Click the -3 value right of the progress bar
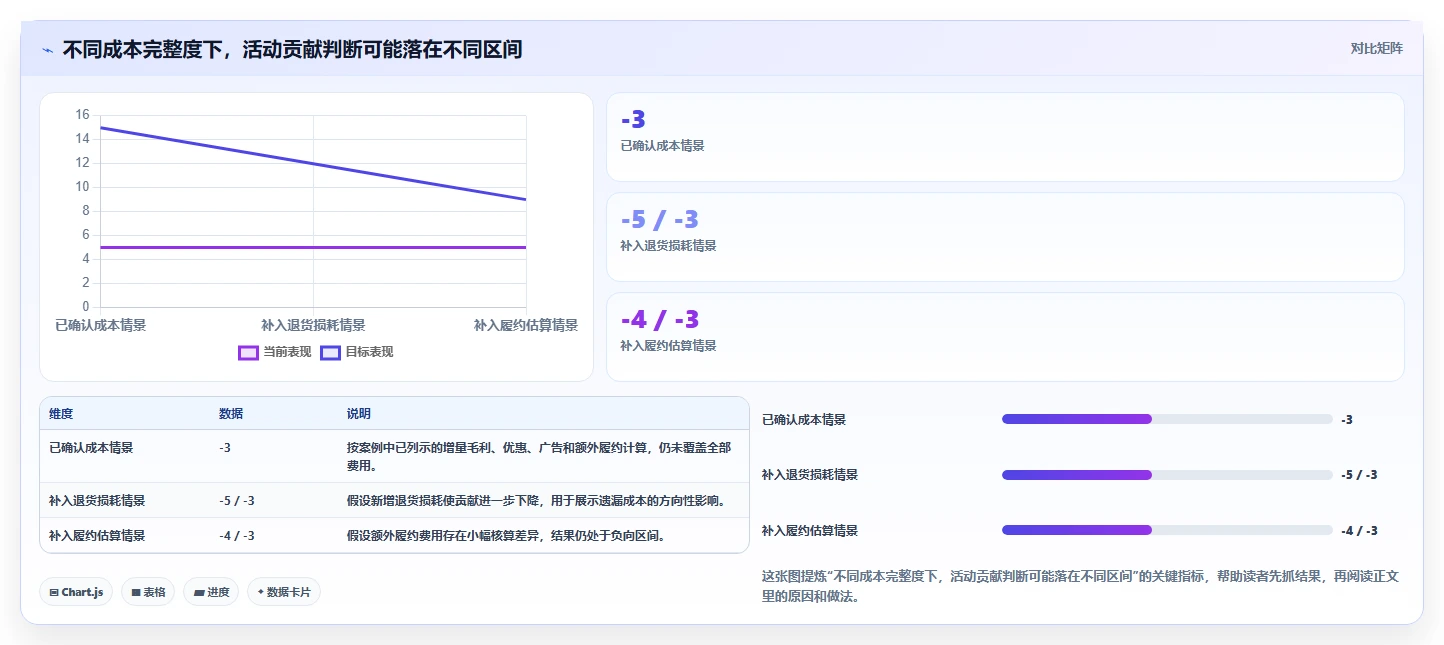The width and height of the screenshot is (1444, 645). click(x=1347, y=420)
